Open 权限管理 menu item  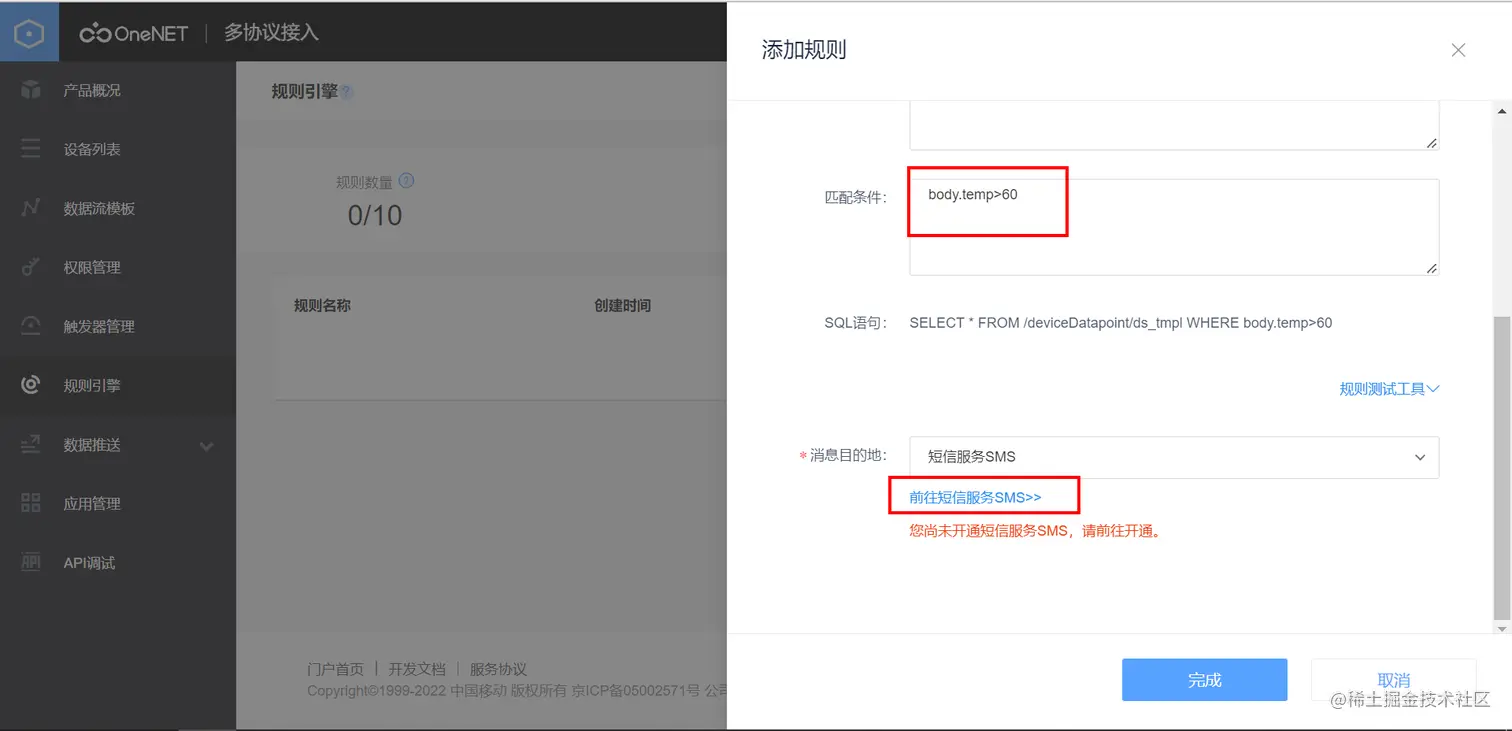pos(118,267)
